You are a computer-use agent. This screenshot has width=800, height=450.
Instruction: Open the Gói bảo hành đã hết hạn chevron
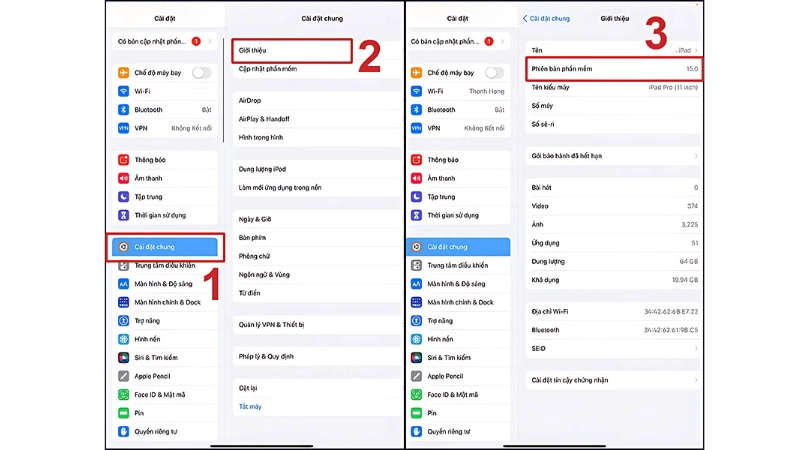click(x=696, y=156)
